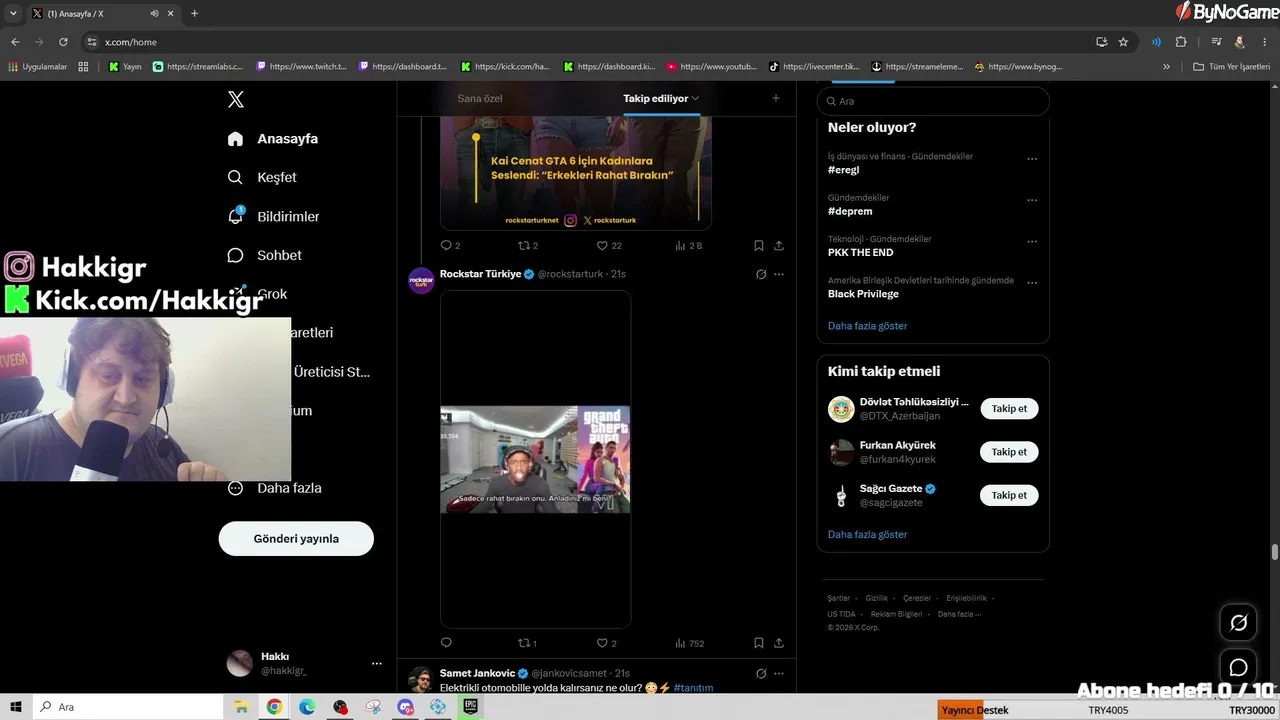Open the #deprem trending topic
Viewport: 1280px width, 720px height.
tap(850, 211)
